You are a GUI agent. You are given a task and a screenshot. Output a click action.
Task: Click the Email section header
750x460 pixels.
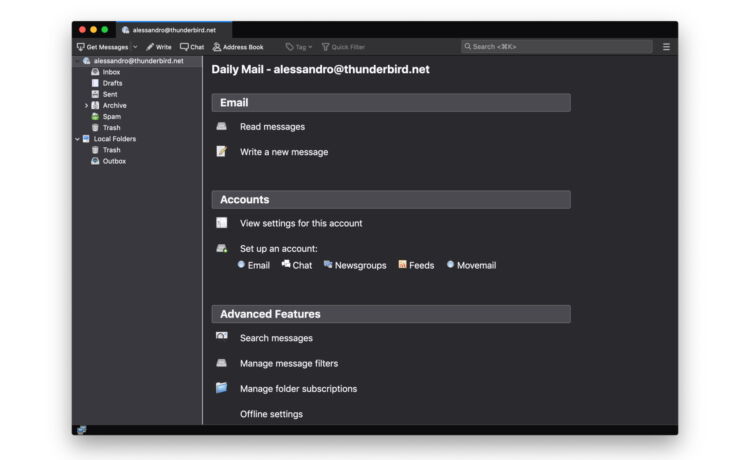391,103
